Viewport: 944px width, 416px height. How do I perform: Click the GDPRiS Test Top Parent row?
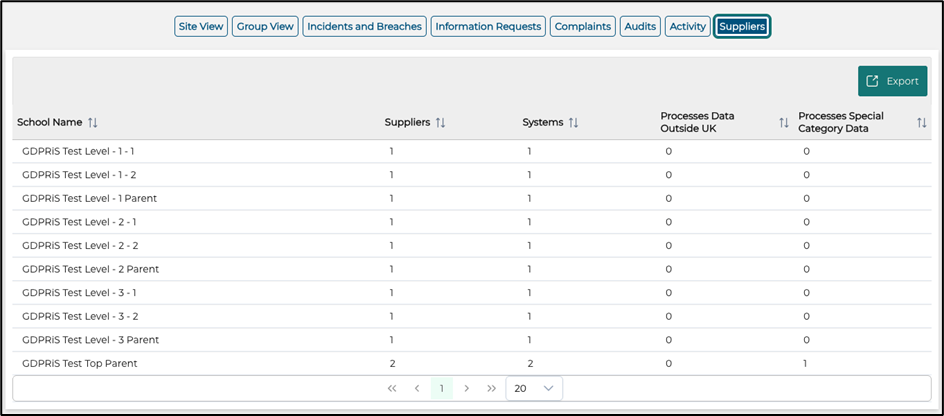[80, 363]
